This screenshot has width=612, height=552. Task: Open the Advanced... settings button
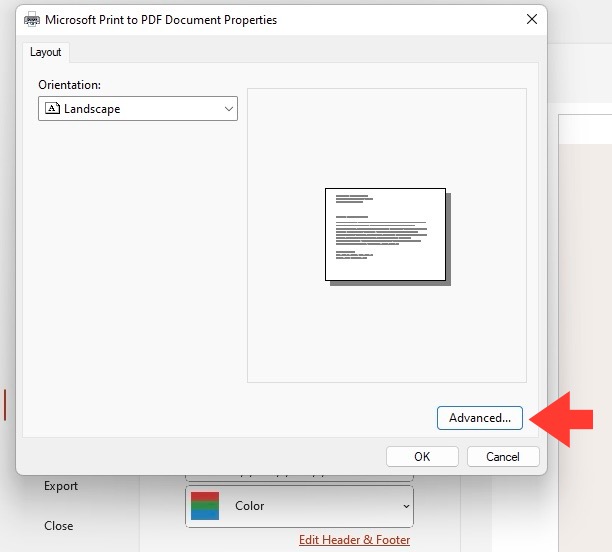479,418
